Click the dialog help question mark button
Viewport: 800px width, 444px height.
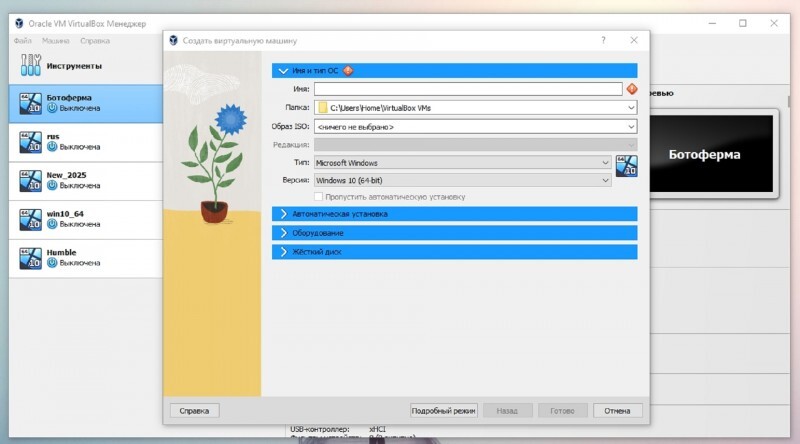click(603, 40)
